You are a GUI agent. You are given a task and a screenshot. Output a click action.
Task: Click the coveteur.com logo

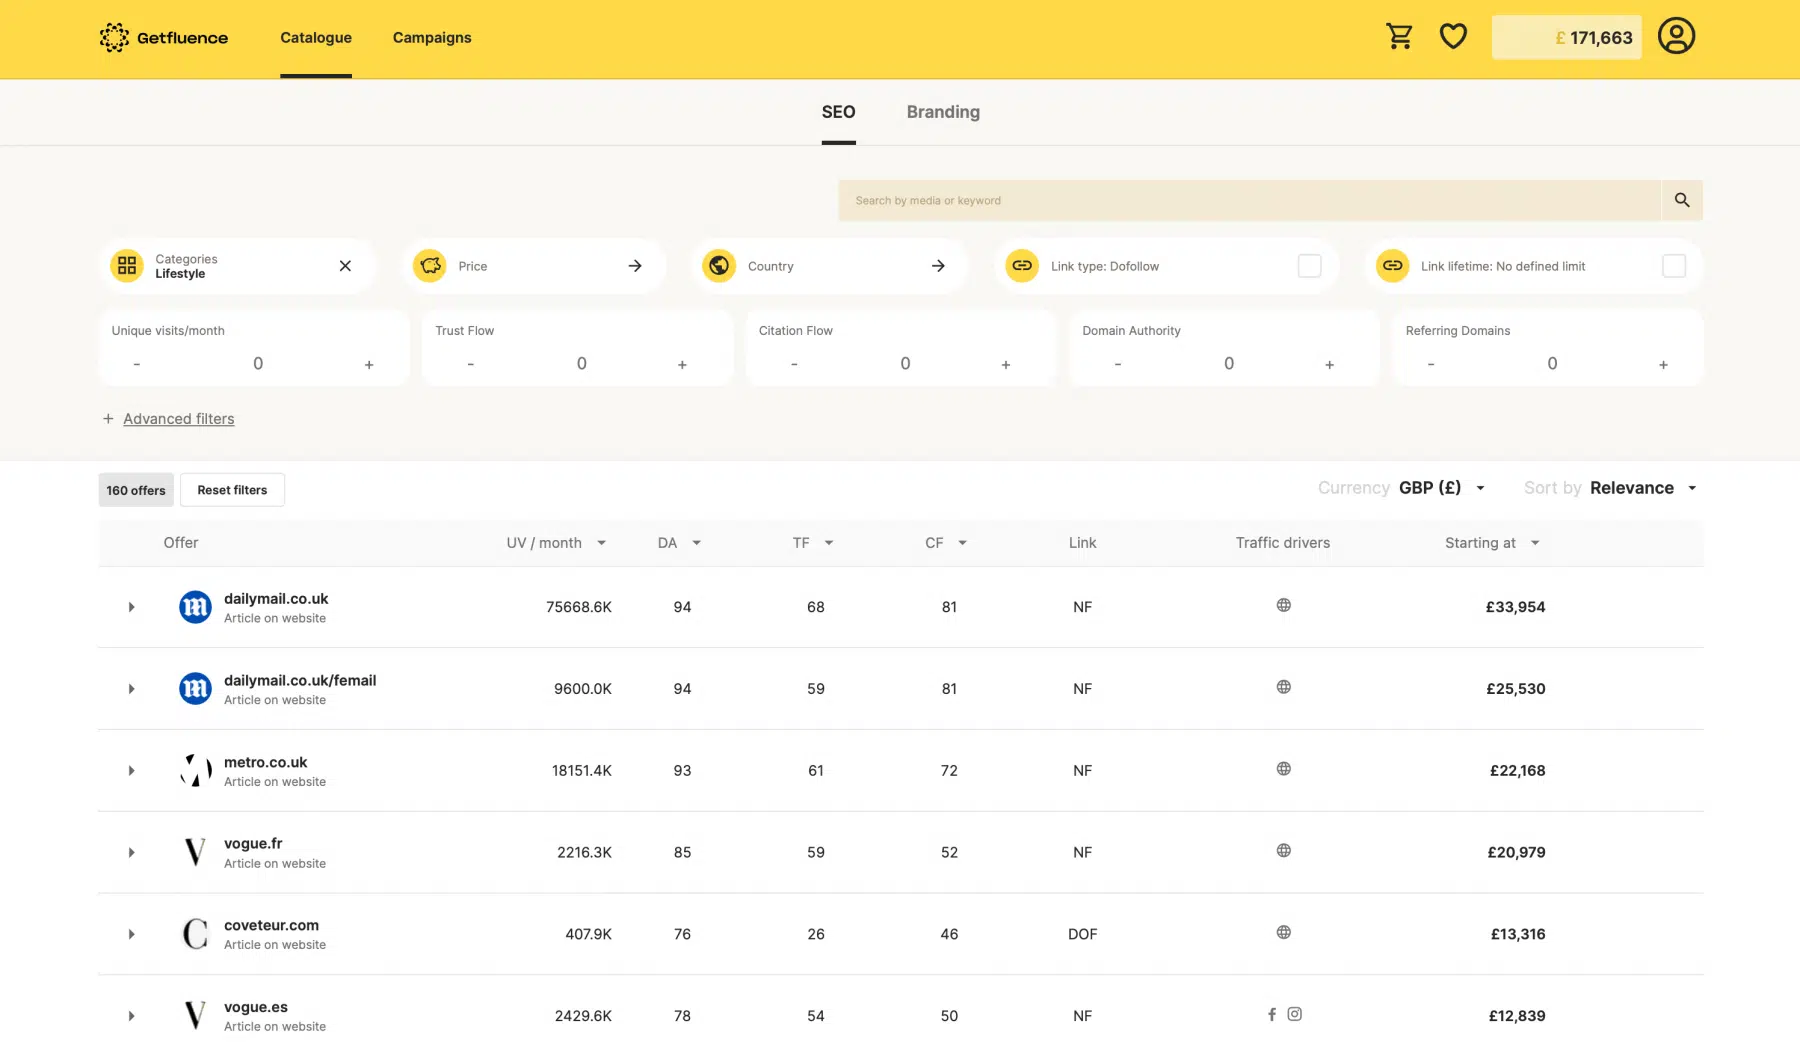[x=195, y=934]
